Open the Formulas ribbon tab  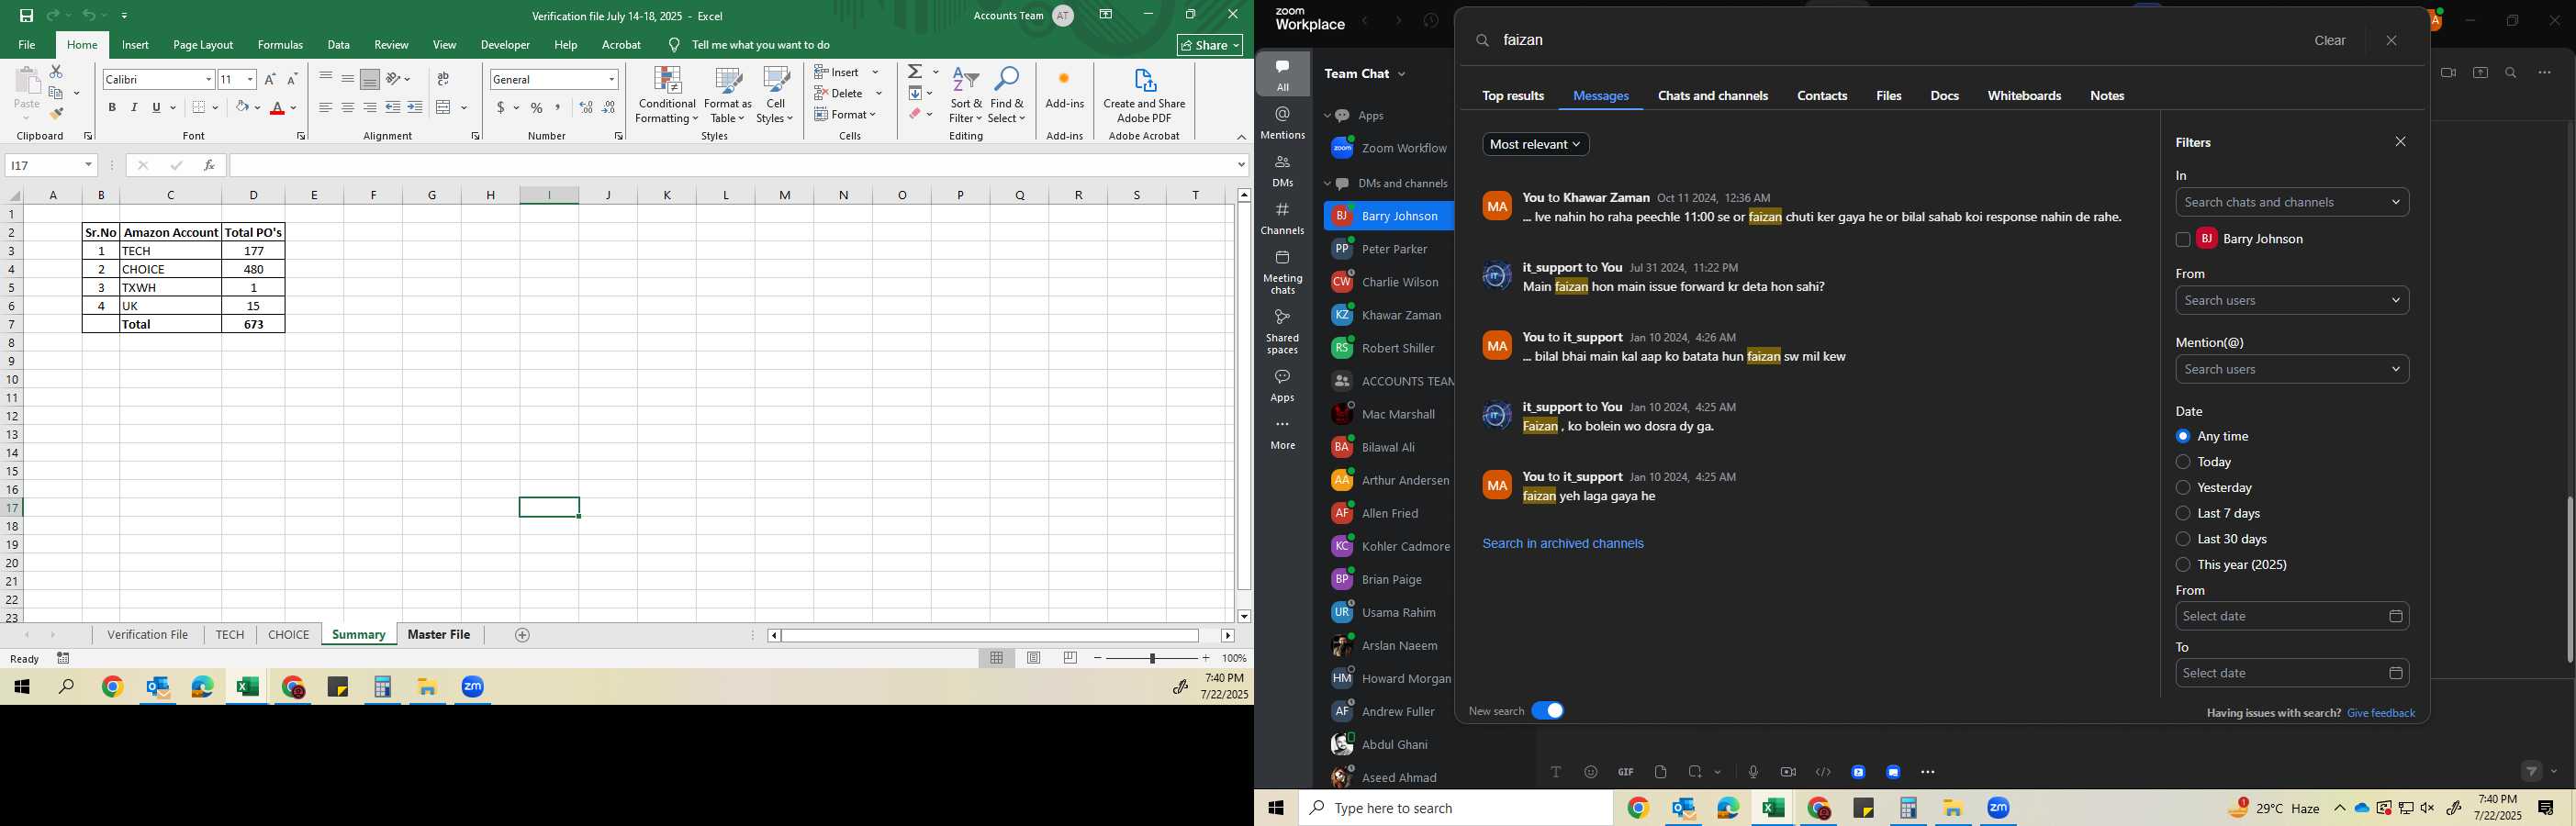point(280,45)
